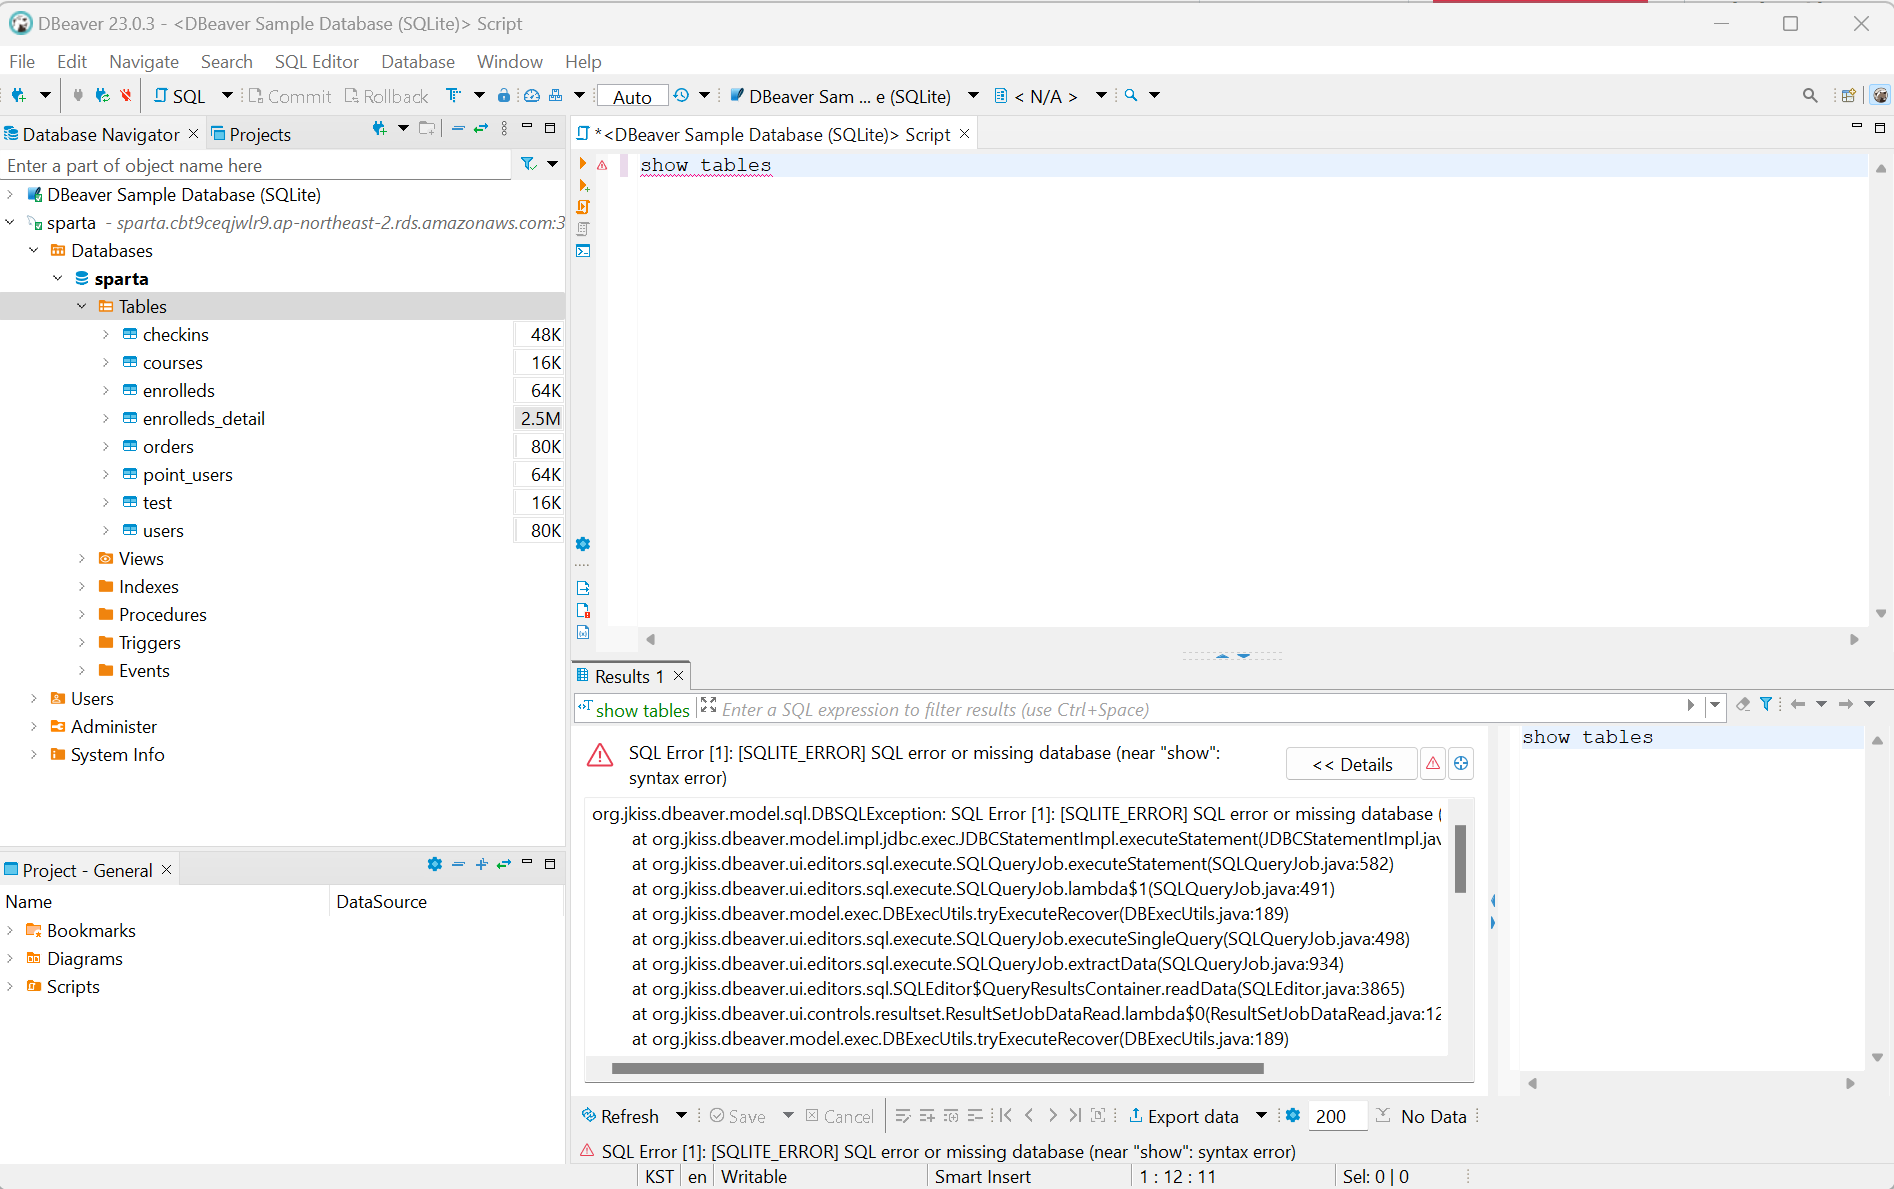Open active datasource DBeaver Sam... dropdown
The width and height of the screenshot is (1894, 1189).
click(x=973, y=96)
